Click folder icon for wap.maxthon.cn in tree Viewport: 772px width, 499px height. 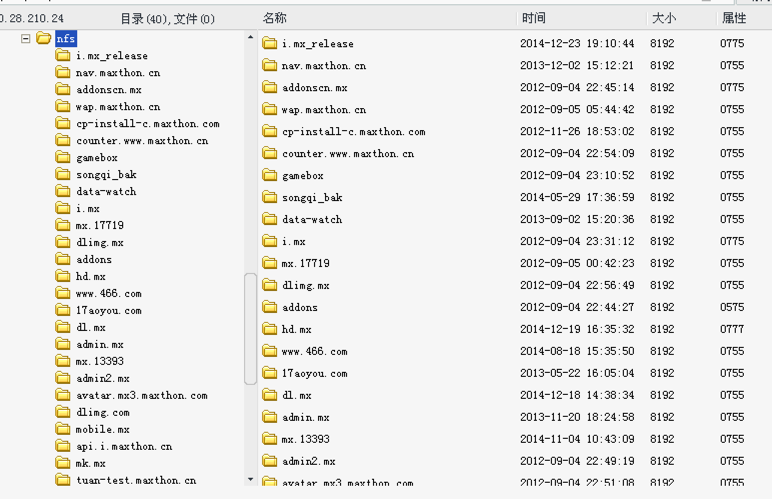click(63, 106)
